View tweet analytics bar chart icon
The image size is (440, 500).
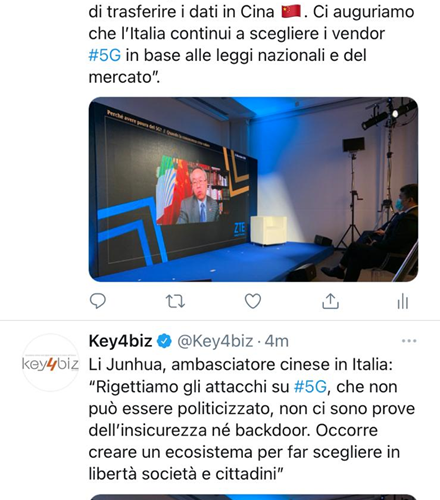click(x=403, y=301)
